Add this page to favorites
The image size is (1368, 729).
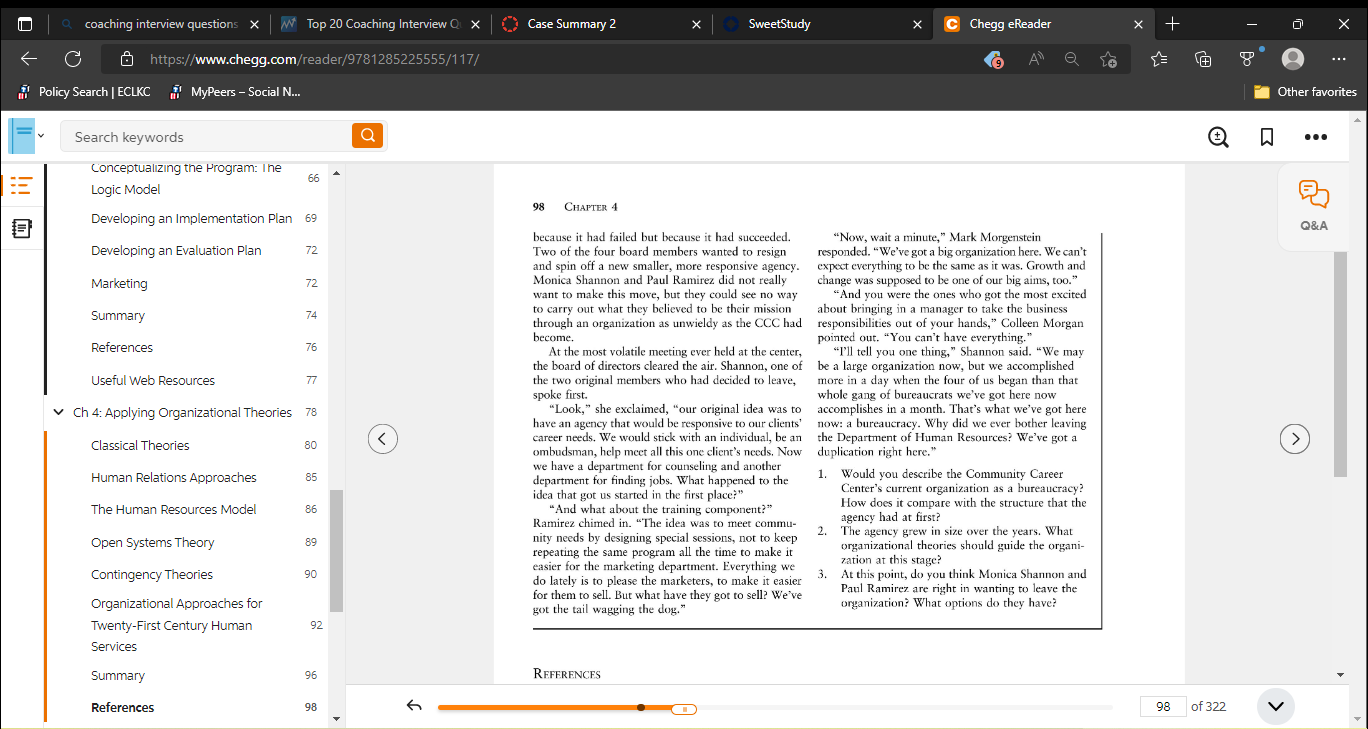[x=1108, y=59]
